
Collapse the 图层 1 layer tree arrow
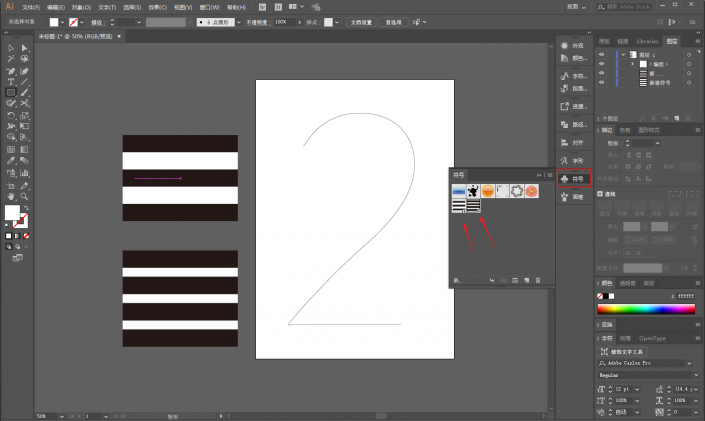click(623, 55)
